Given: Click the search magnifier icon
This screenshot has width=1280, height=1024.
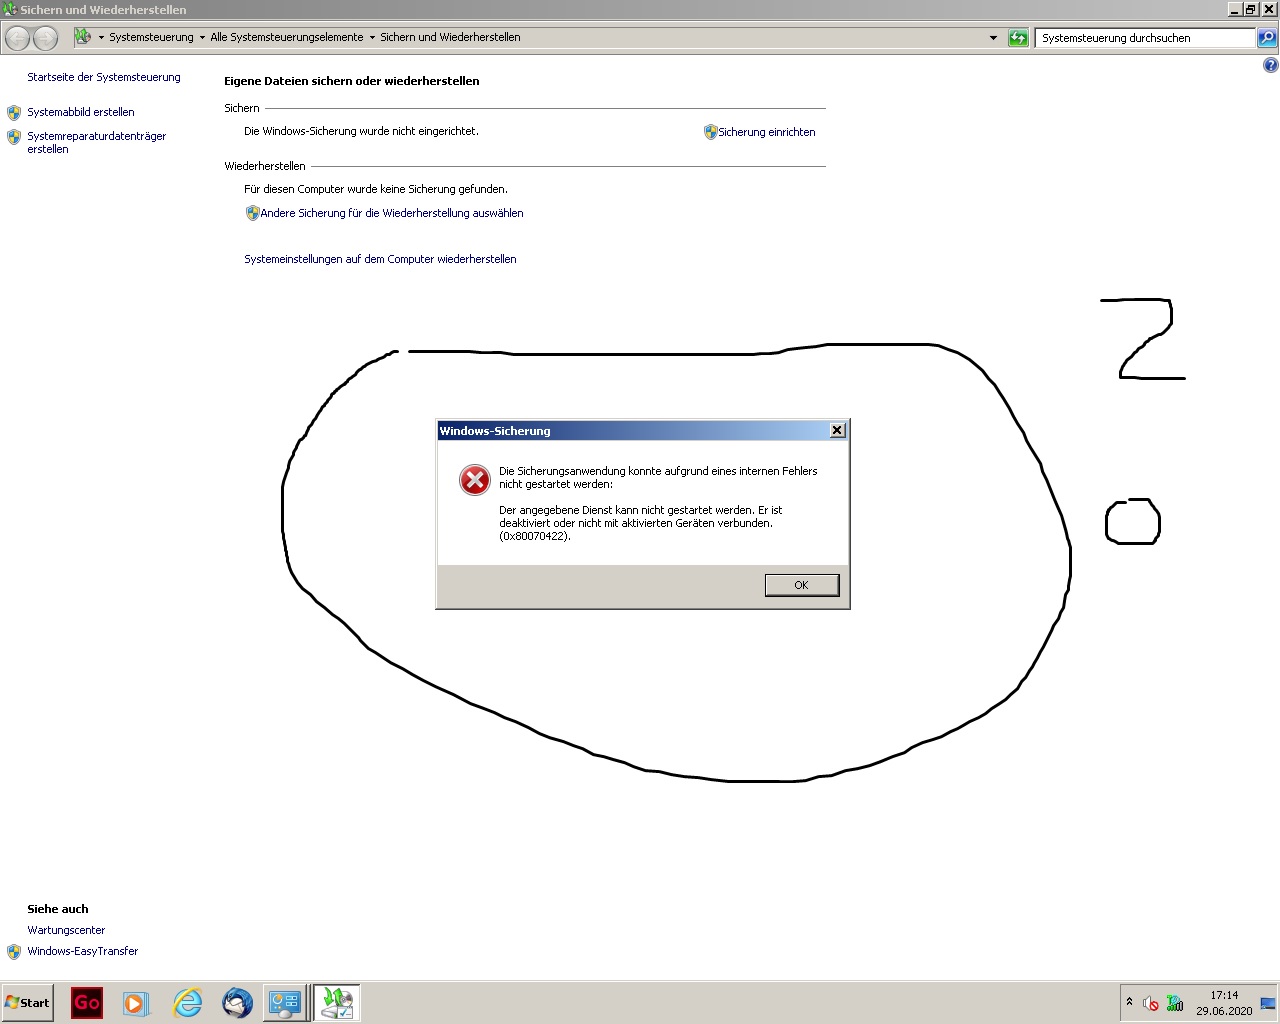Looking at the screenshot, I should (1267, 38).
